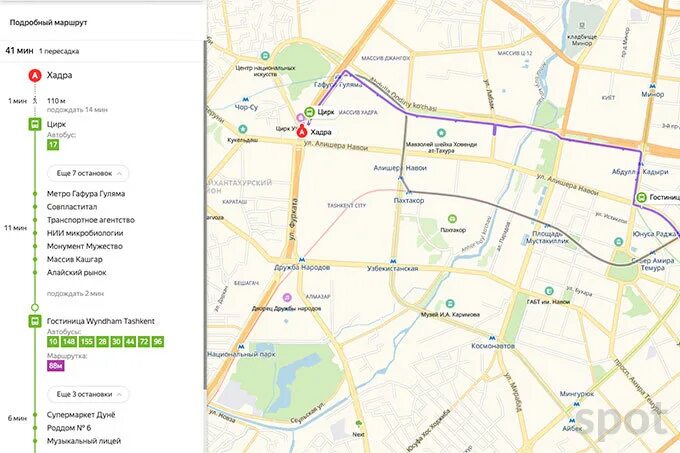Collapse the Еще 3 остановки stop list
The height and width of the screenshot is (453, 680).
pos(88,394)
